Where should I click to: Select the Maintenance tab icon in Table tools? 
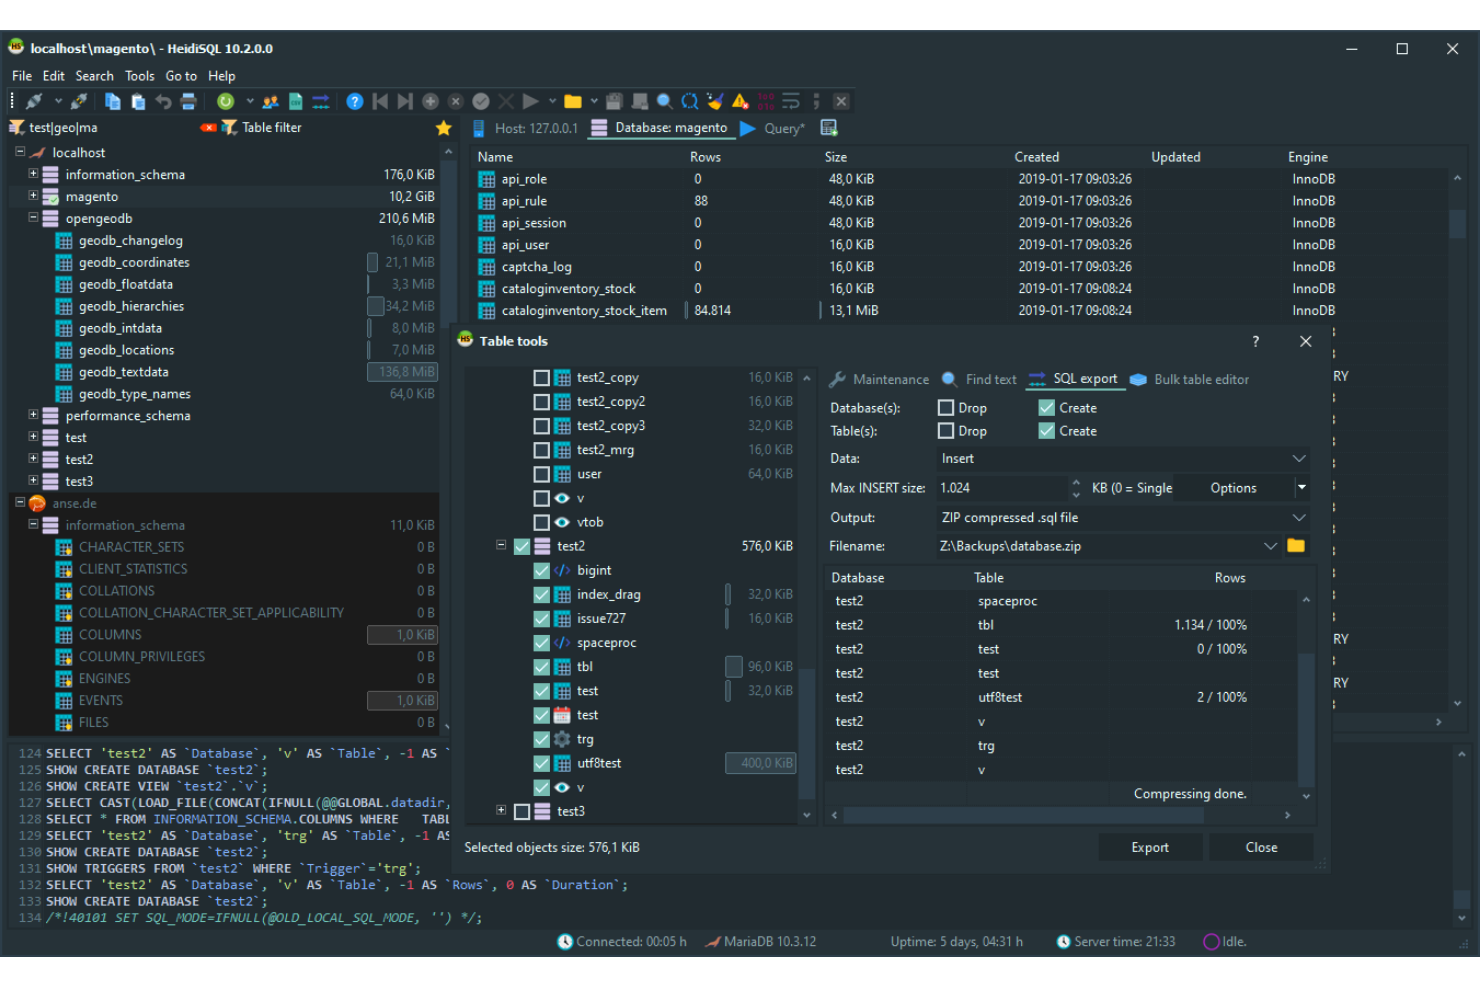click(x=837, y=379)
